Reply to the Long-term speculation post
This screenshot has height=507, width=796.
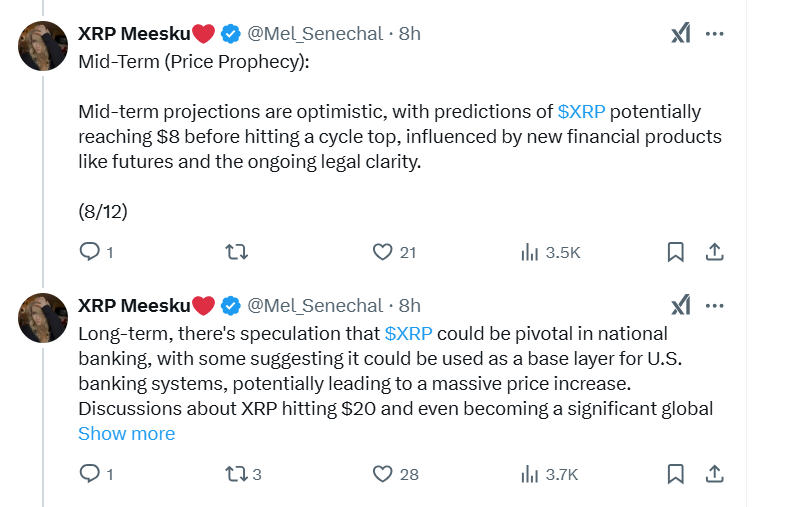pyautogui.click(x=90, y=474)
